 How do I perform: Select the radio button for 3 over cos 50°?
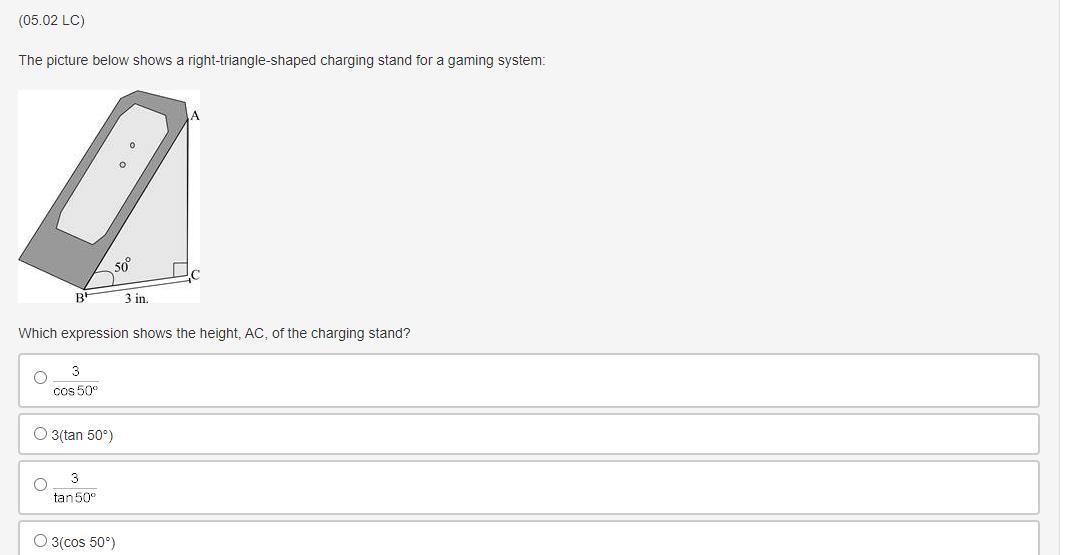click(41, 377)
